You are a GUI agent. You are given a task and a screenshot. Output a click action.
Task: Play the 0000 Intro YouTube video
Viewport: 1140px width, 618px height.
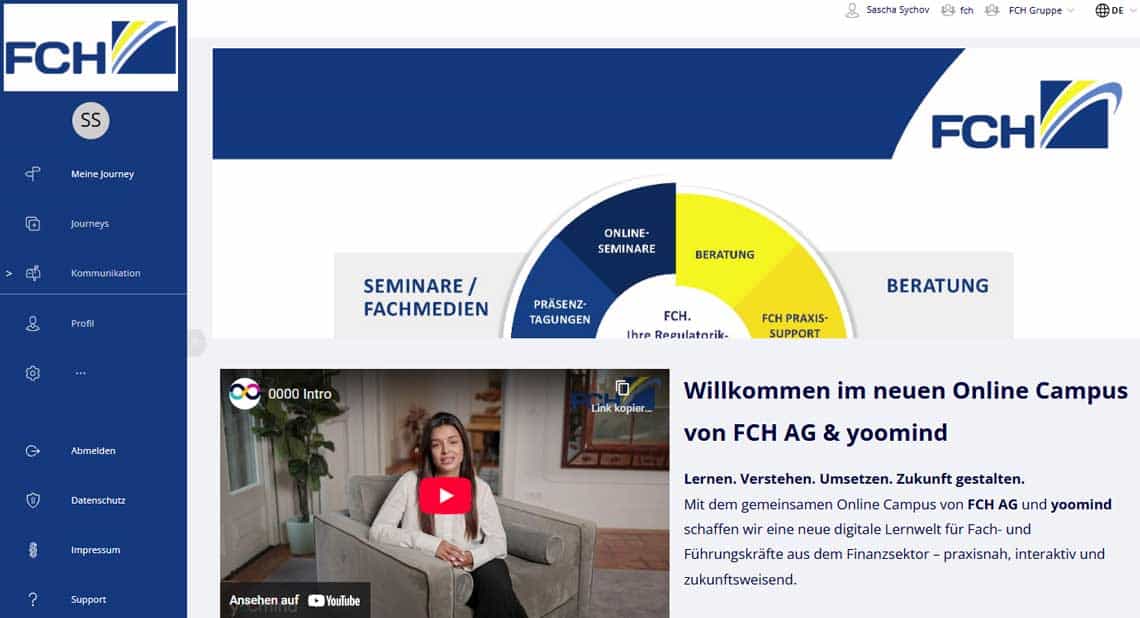pyautogui.click(x=445, y=496)
